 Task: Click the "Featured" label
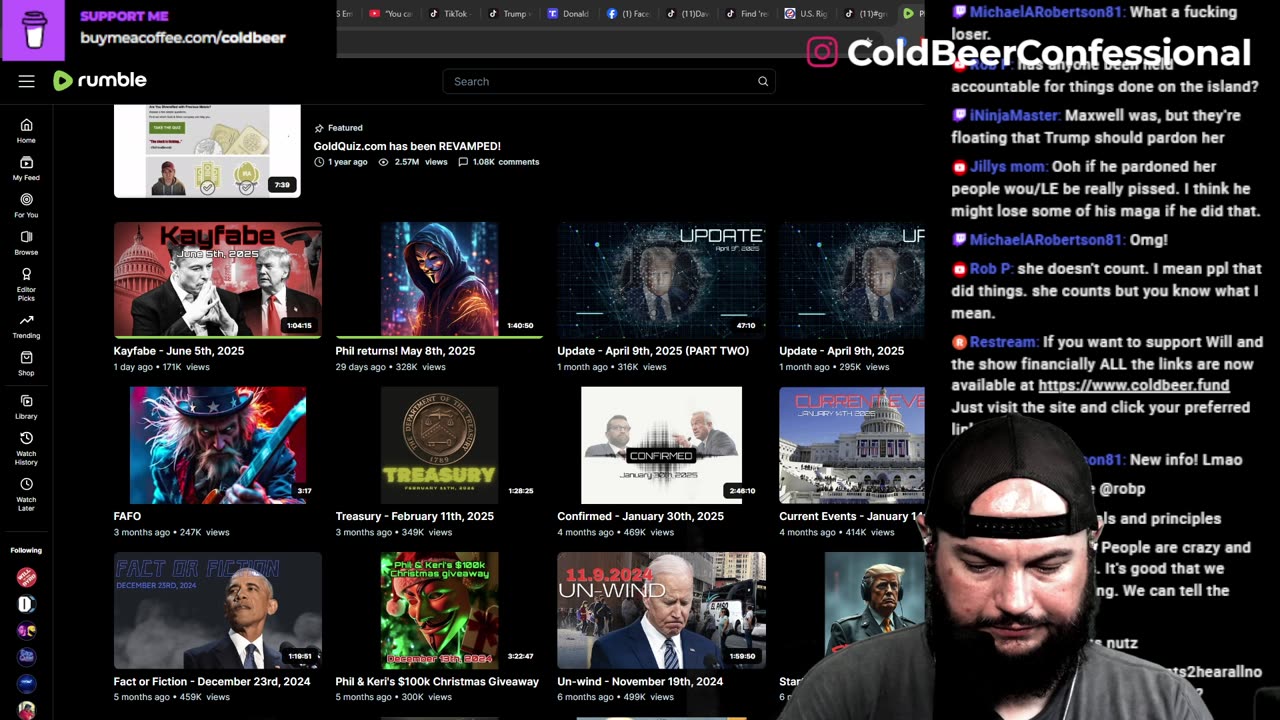tap(345, 128)
